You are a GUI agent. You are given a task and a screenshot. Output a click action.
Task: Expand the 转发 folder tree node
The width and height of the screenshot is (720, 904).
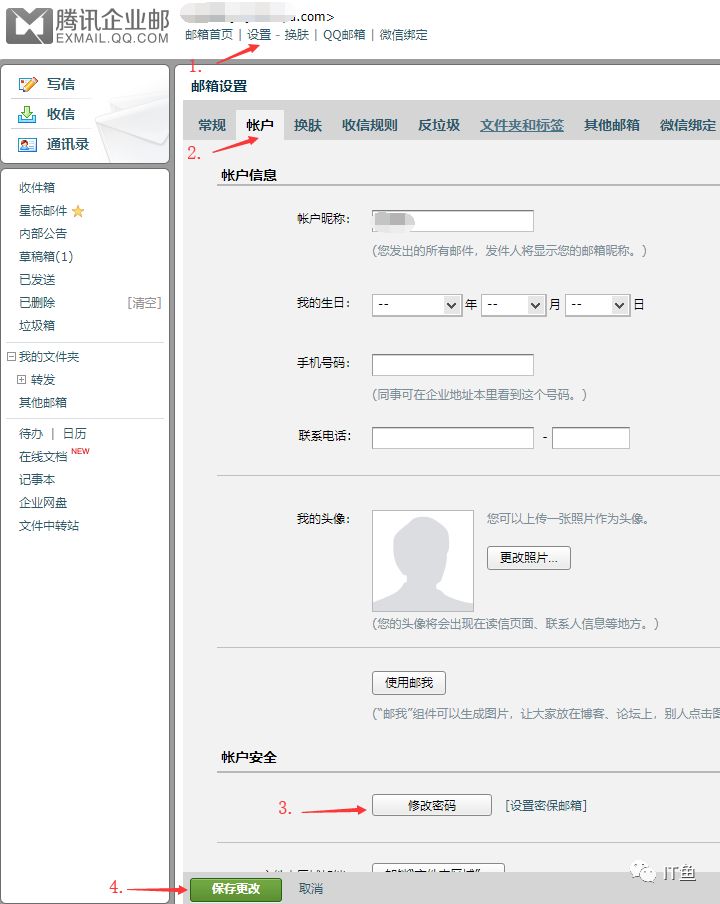click(22, 380)
